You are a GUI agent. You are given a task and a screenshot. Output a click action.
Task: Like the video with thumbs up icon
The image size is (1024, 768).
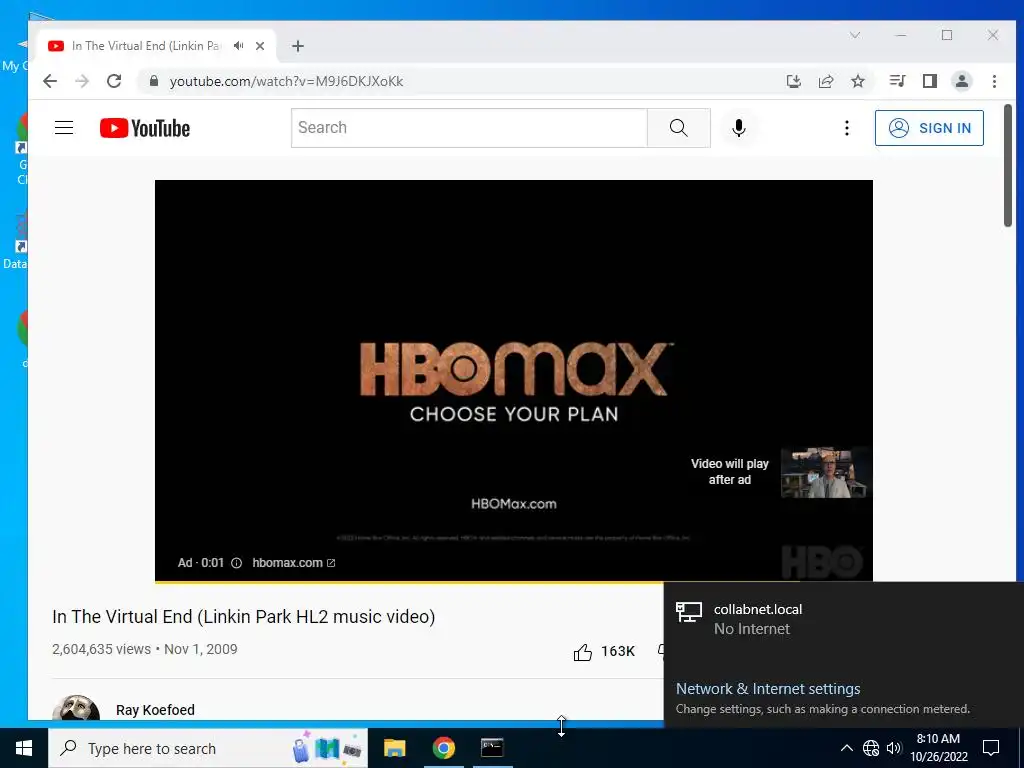[x=583, y=651]
